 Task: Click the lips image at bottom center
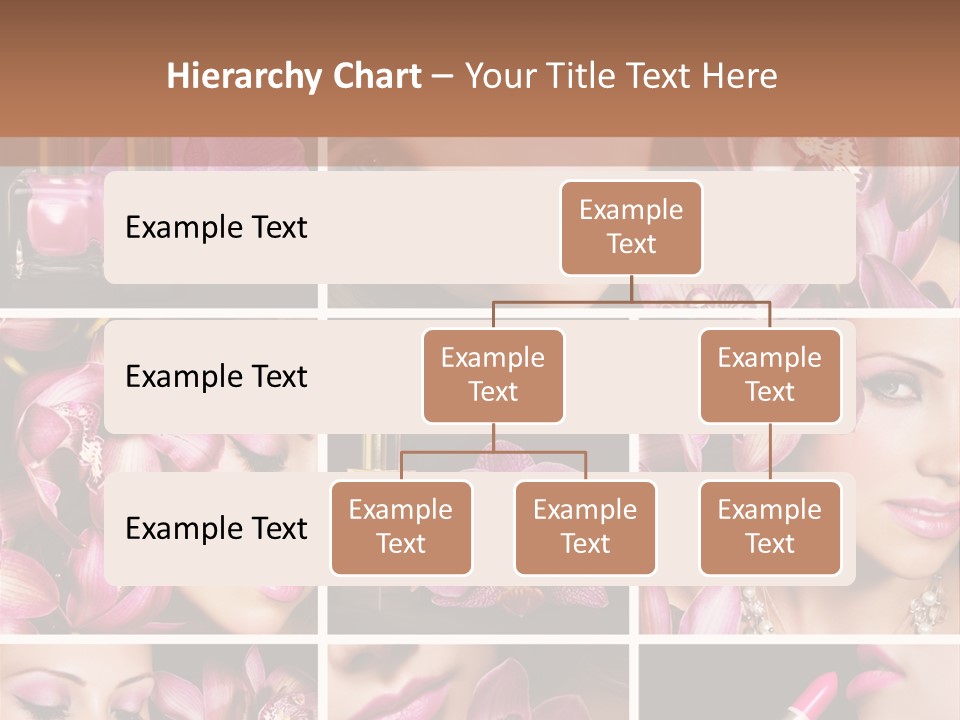click(470, 688)
